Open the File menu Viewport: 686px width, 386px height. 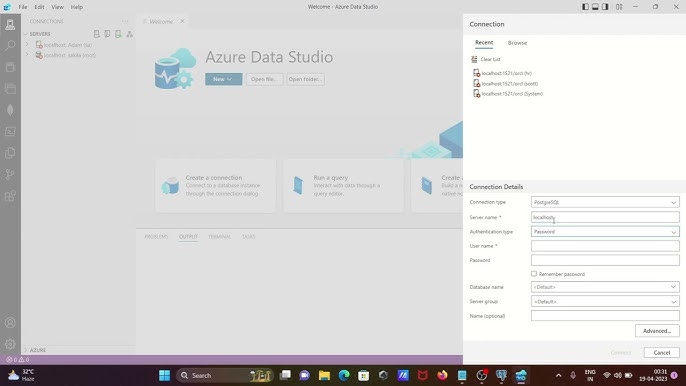tap(23, 7)
